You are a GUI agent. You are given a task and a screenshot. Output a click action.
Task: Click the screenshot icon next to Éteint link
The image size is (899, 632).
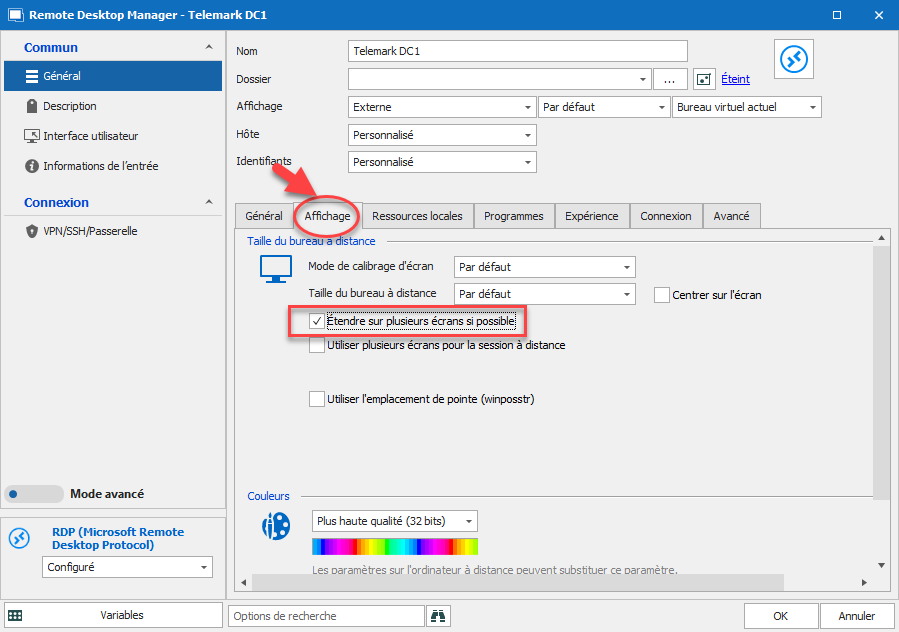[x=703, y=78]
